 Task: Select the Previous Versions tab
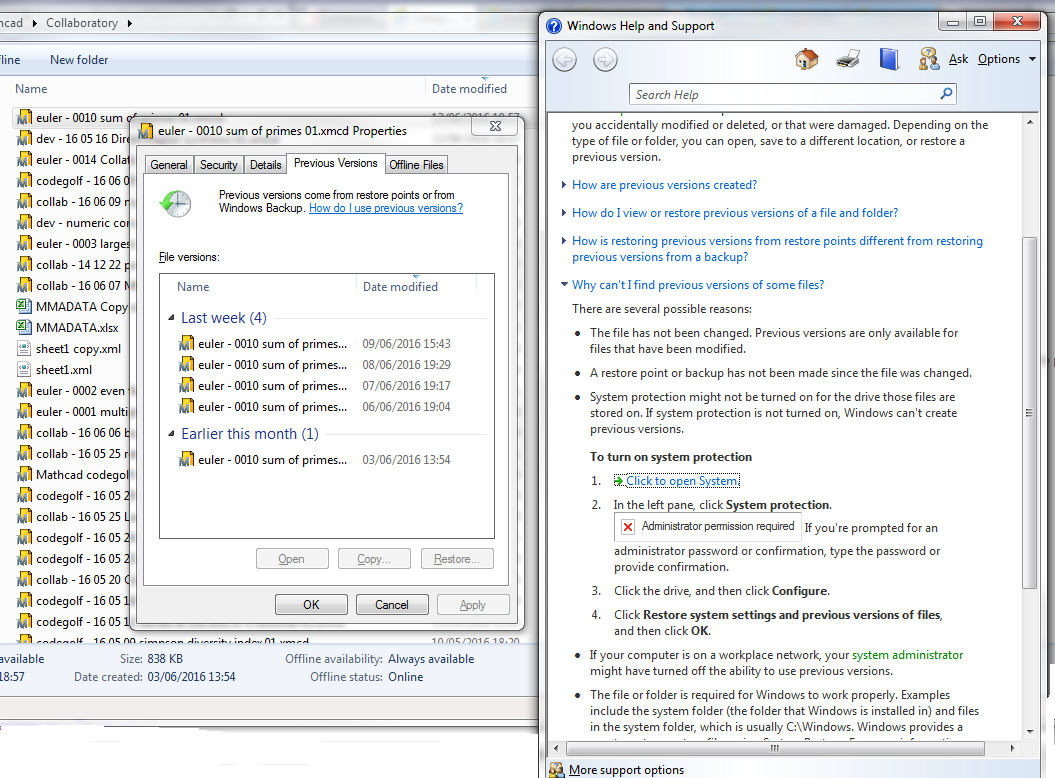(336, 164)
